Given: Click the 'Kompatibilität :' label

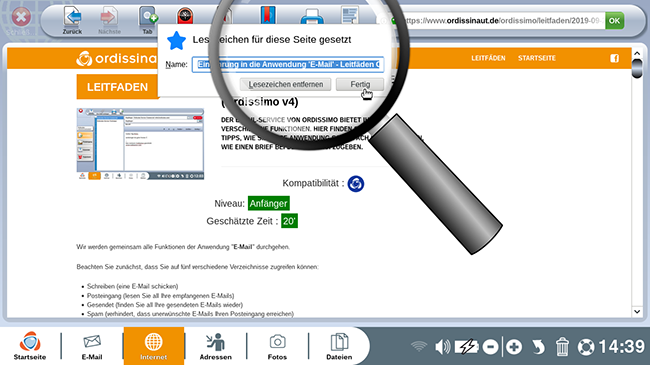Looking at the screenshot, I should pyautogui.click(x=313, y=183).
